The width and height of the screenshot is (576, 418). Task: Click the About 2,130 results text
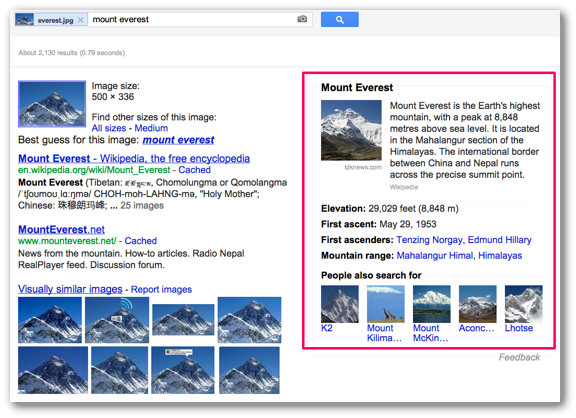tap(72, 53)
